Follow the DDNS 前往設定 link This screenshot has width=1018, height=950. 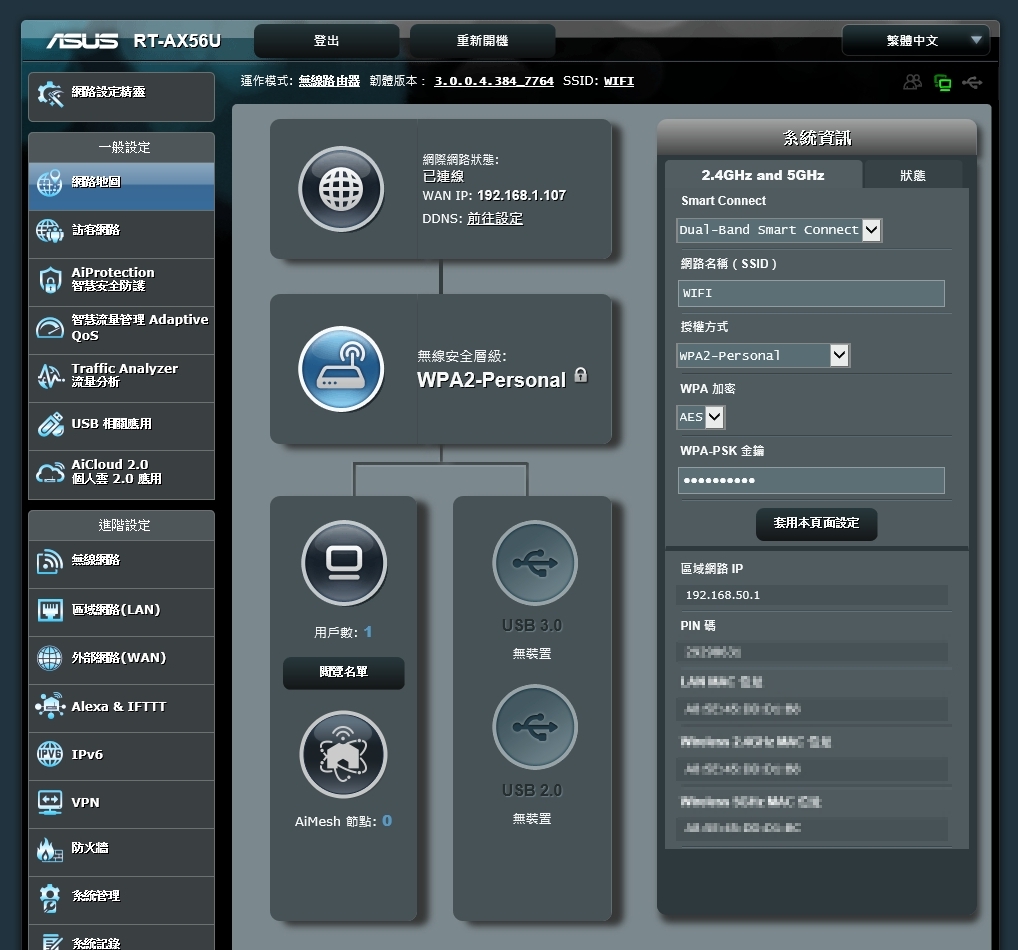click(x=495, y=218)
